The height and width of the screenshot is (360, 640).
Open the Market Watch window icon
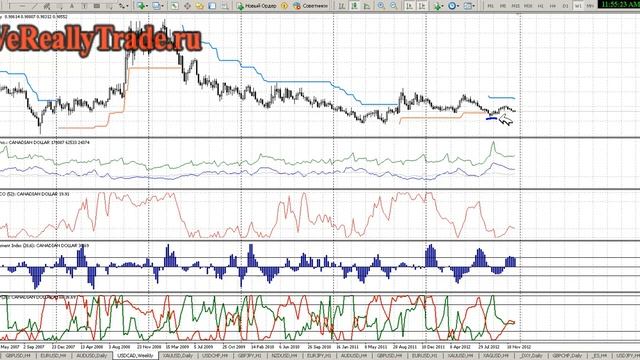174,6
